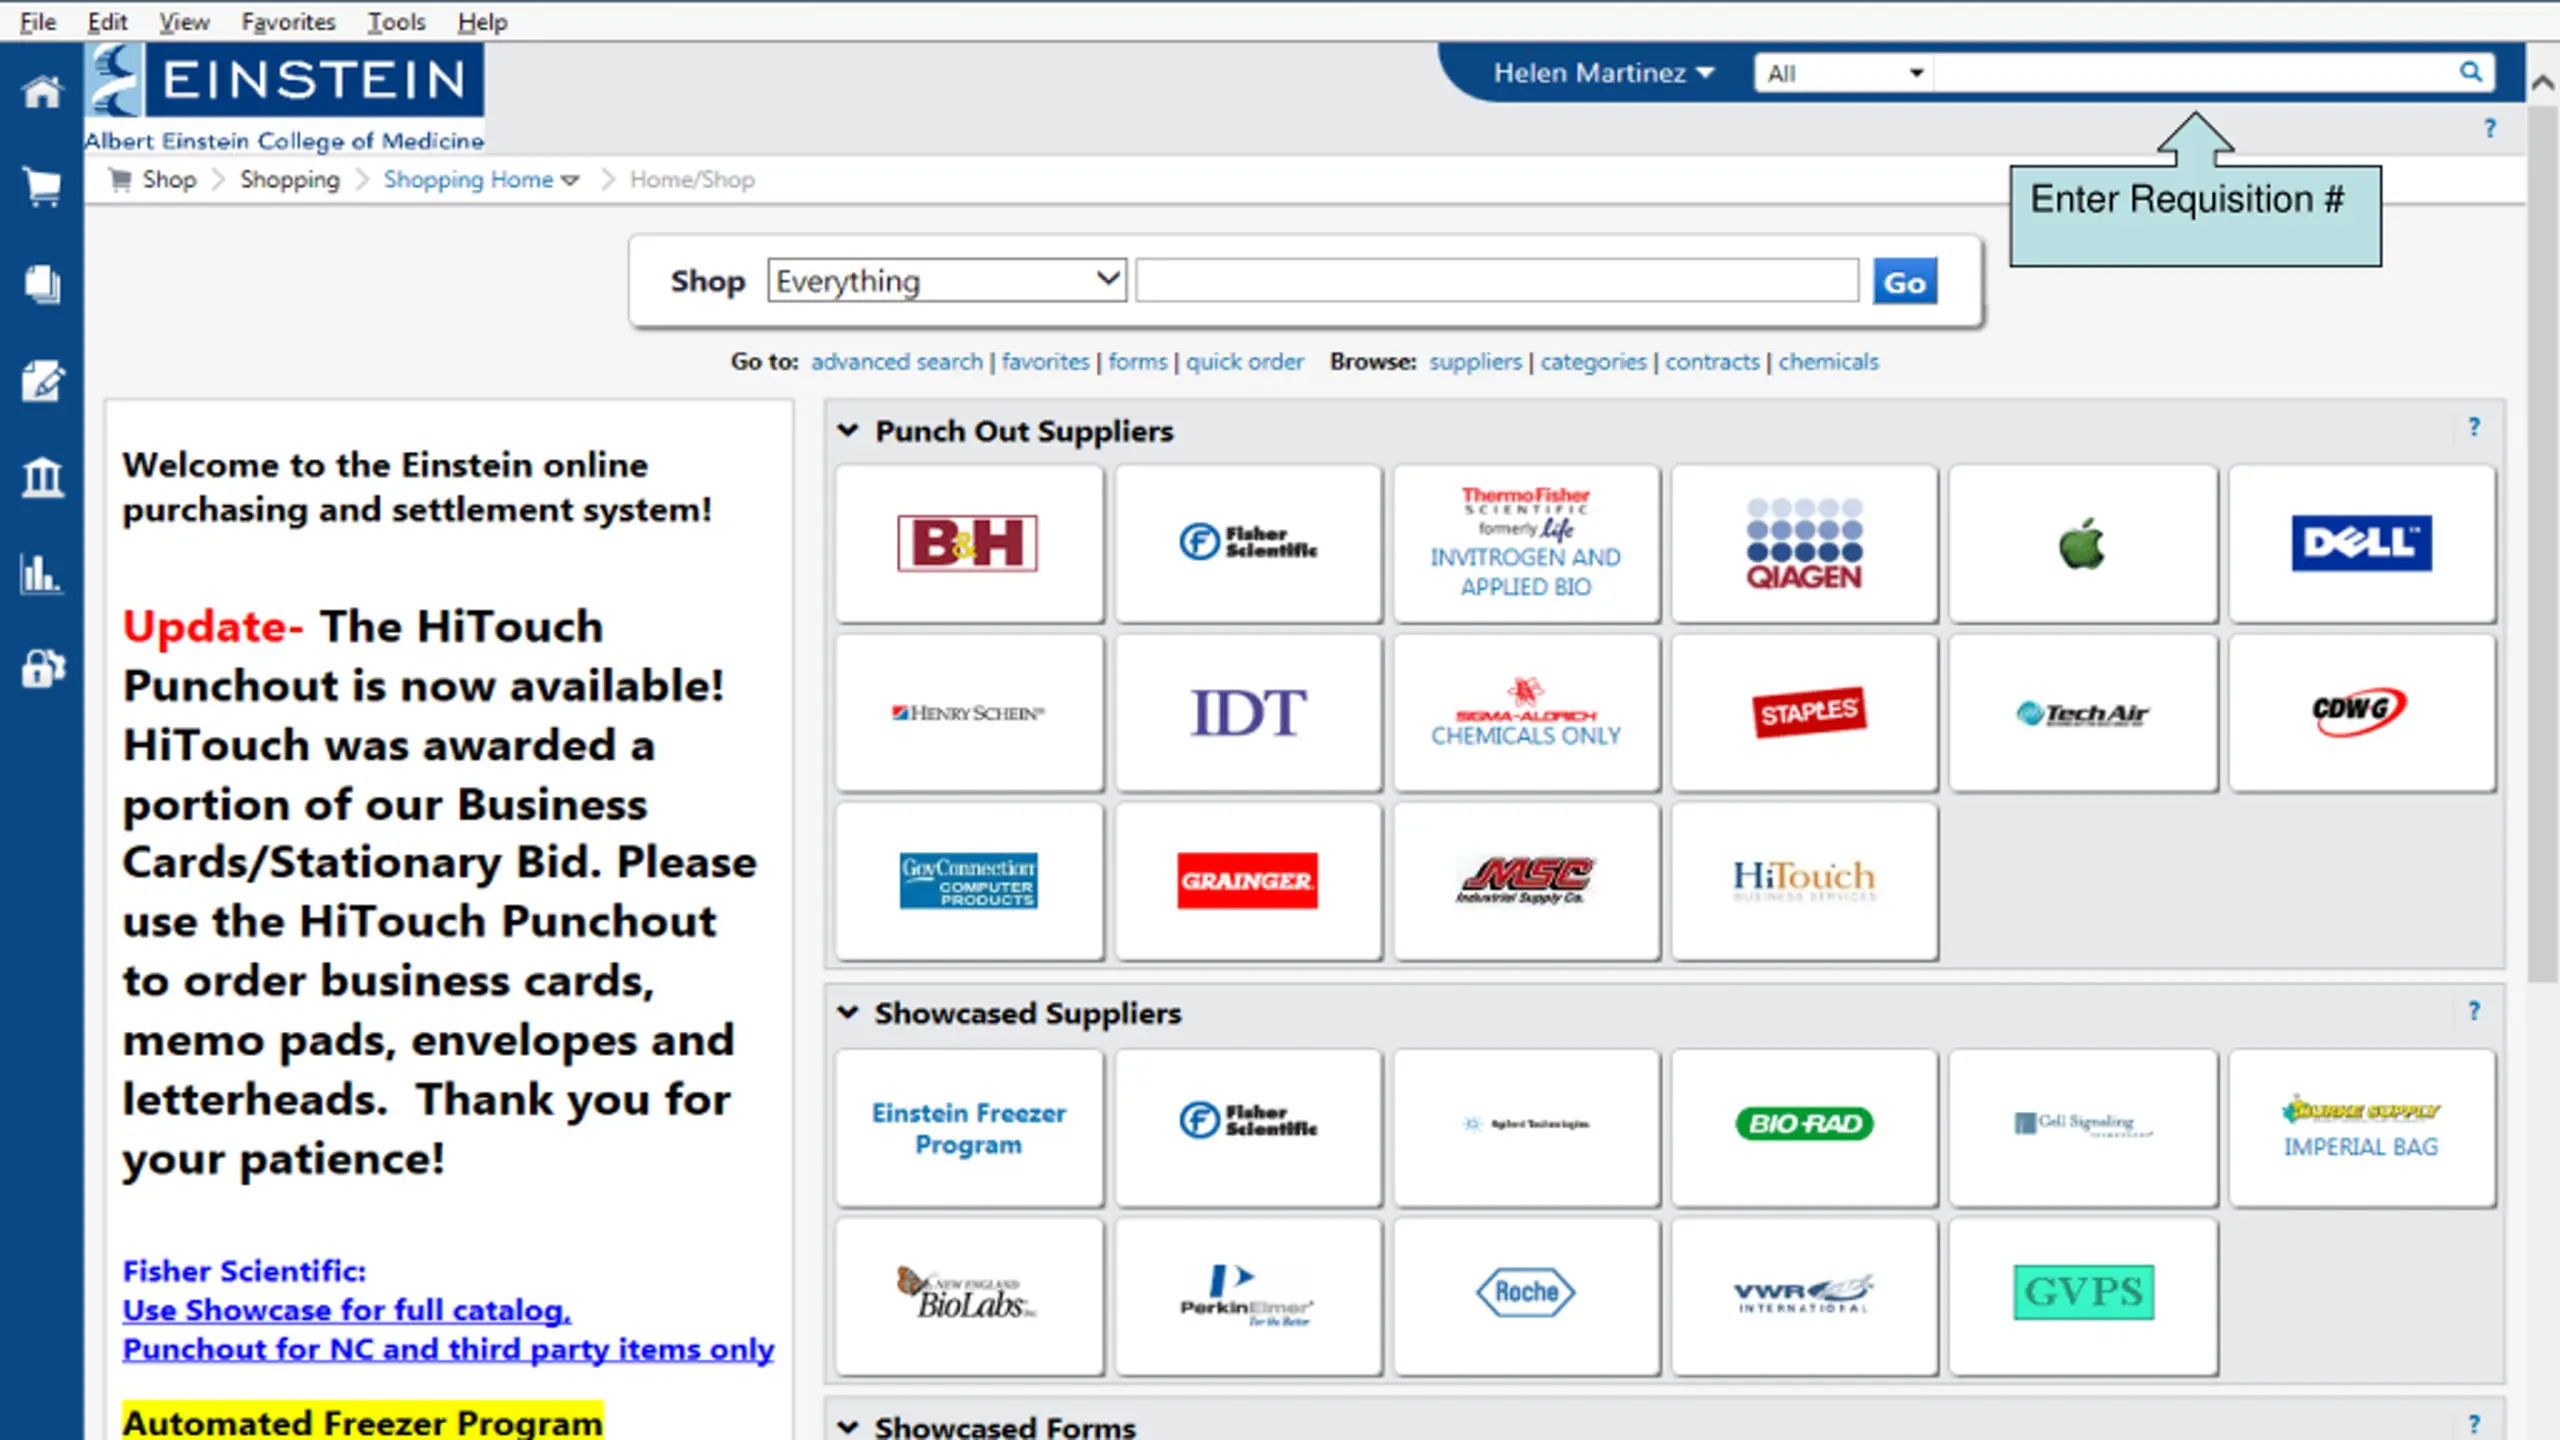This screenshot has height=1440, width=2560.
Task: Browse by chemicals link
Action: click(1828, 362)
